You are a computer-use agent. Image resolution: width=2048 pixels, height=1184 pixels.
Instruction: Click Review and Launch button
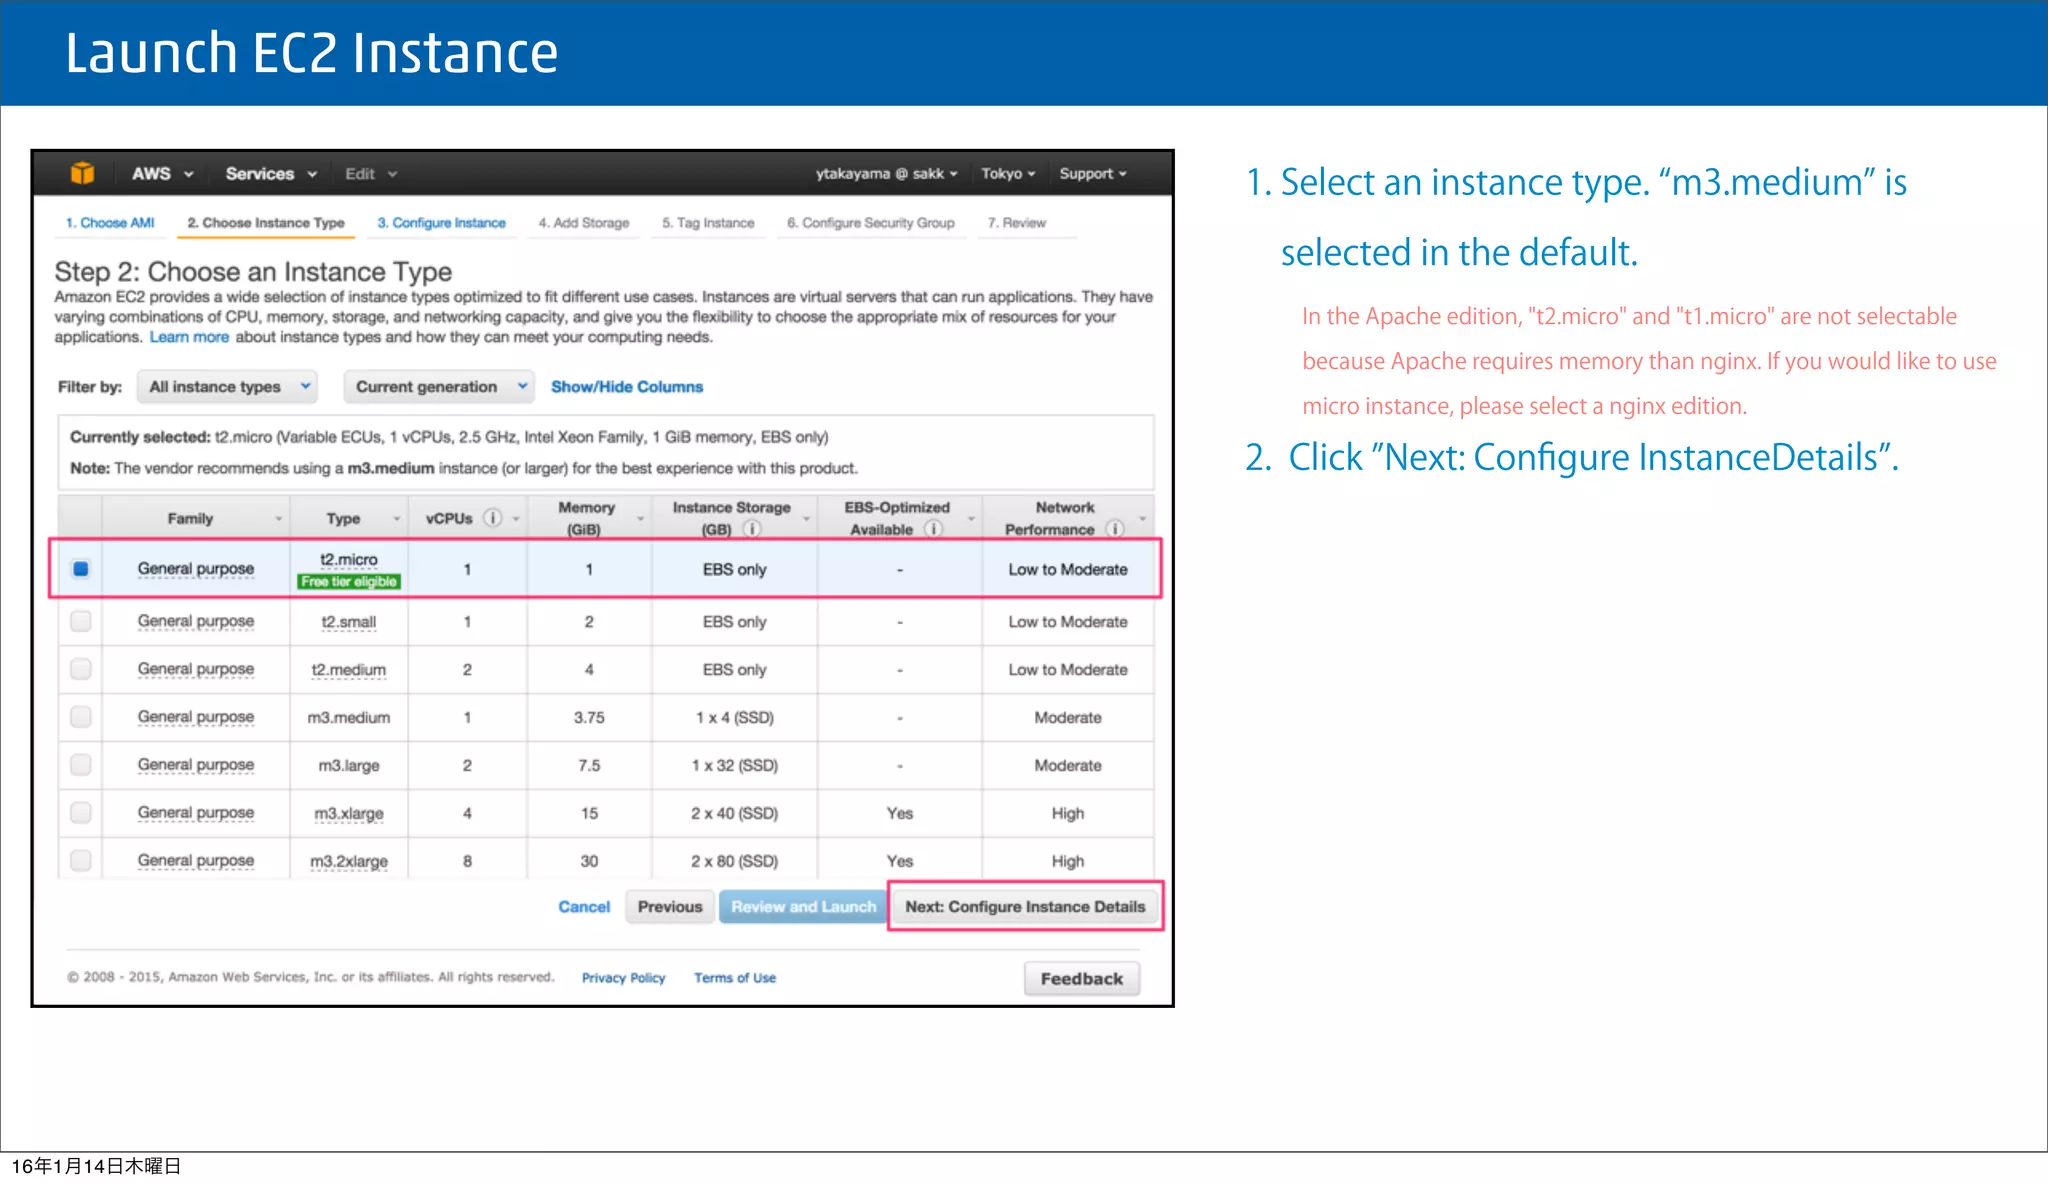point(803,907)
